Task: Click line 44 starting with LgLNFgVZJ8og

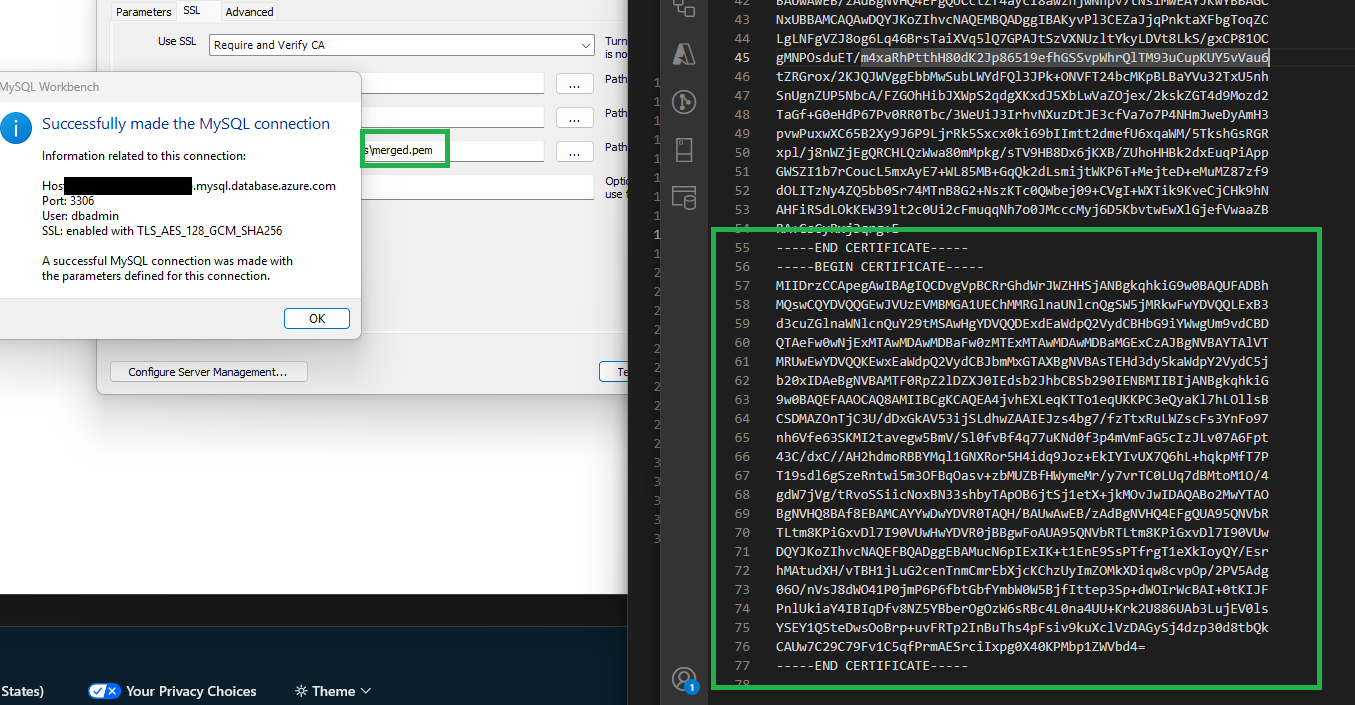Action: click(1022, 38)
